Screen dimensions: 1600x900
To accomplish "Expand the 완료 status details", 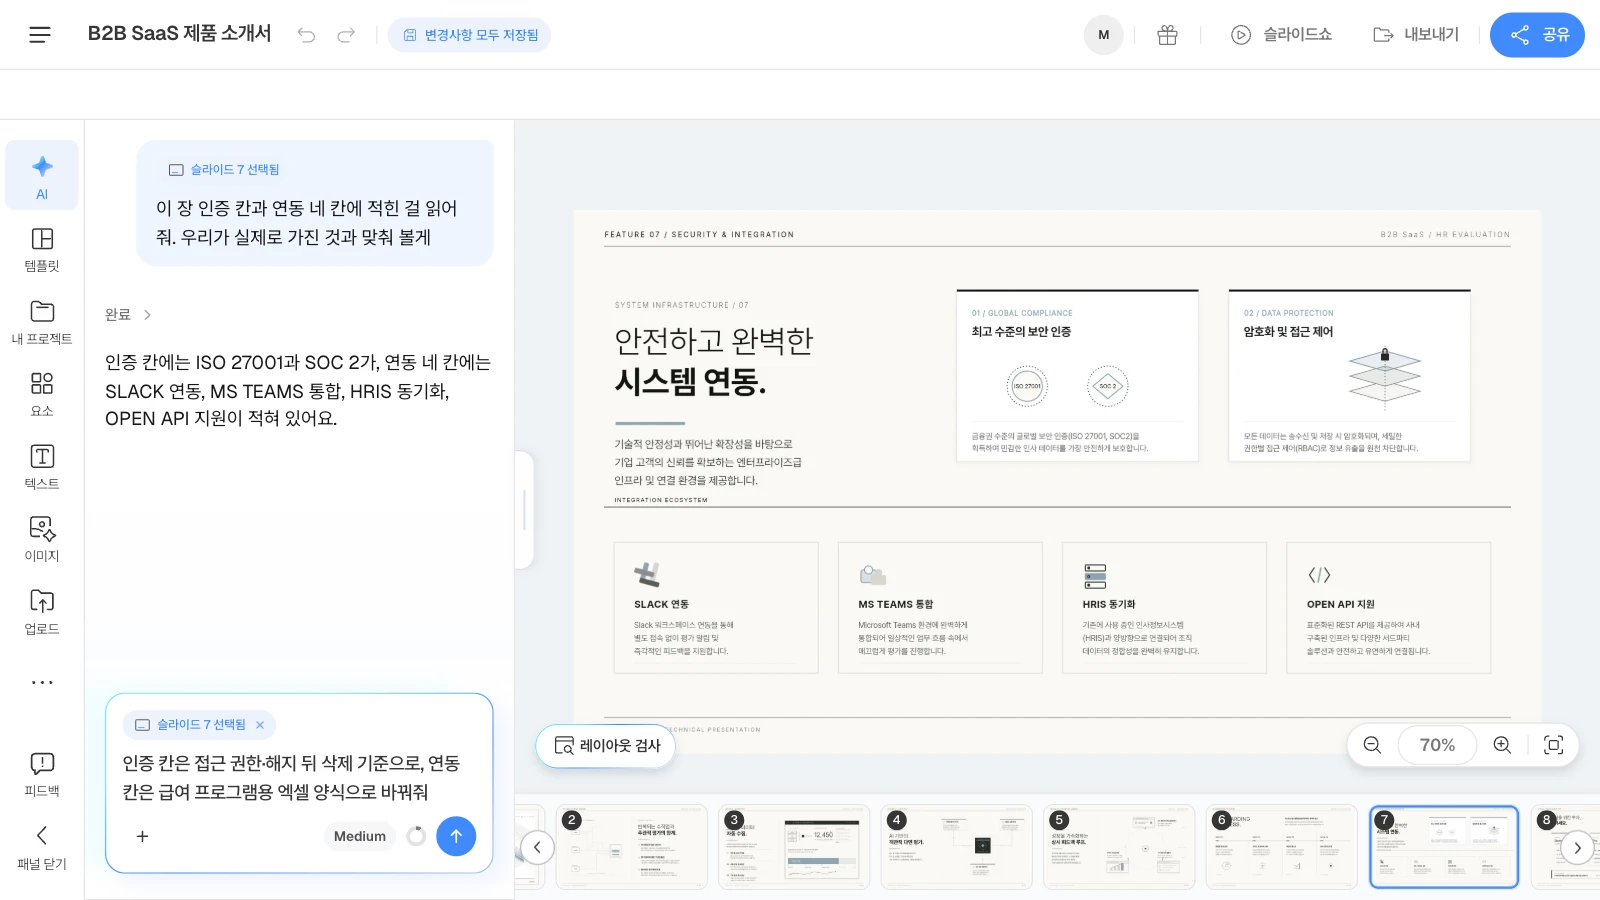I will 128,314.
